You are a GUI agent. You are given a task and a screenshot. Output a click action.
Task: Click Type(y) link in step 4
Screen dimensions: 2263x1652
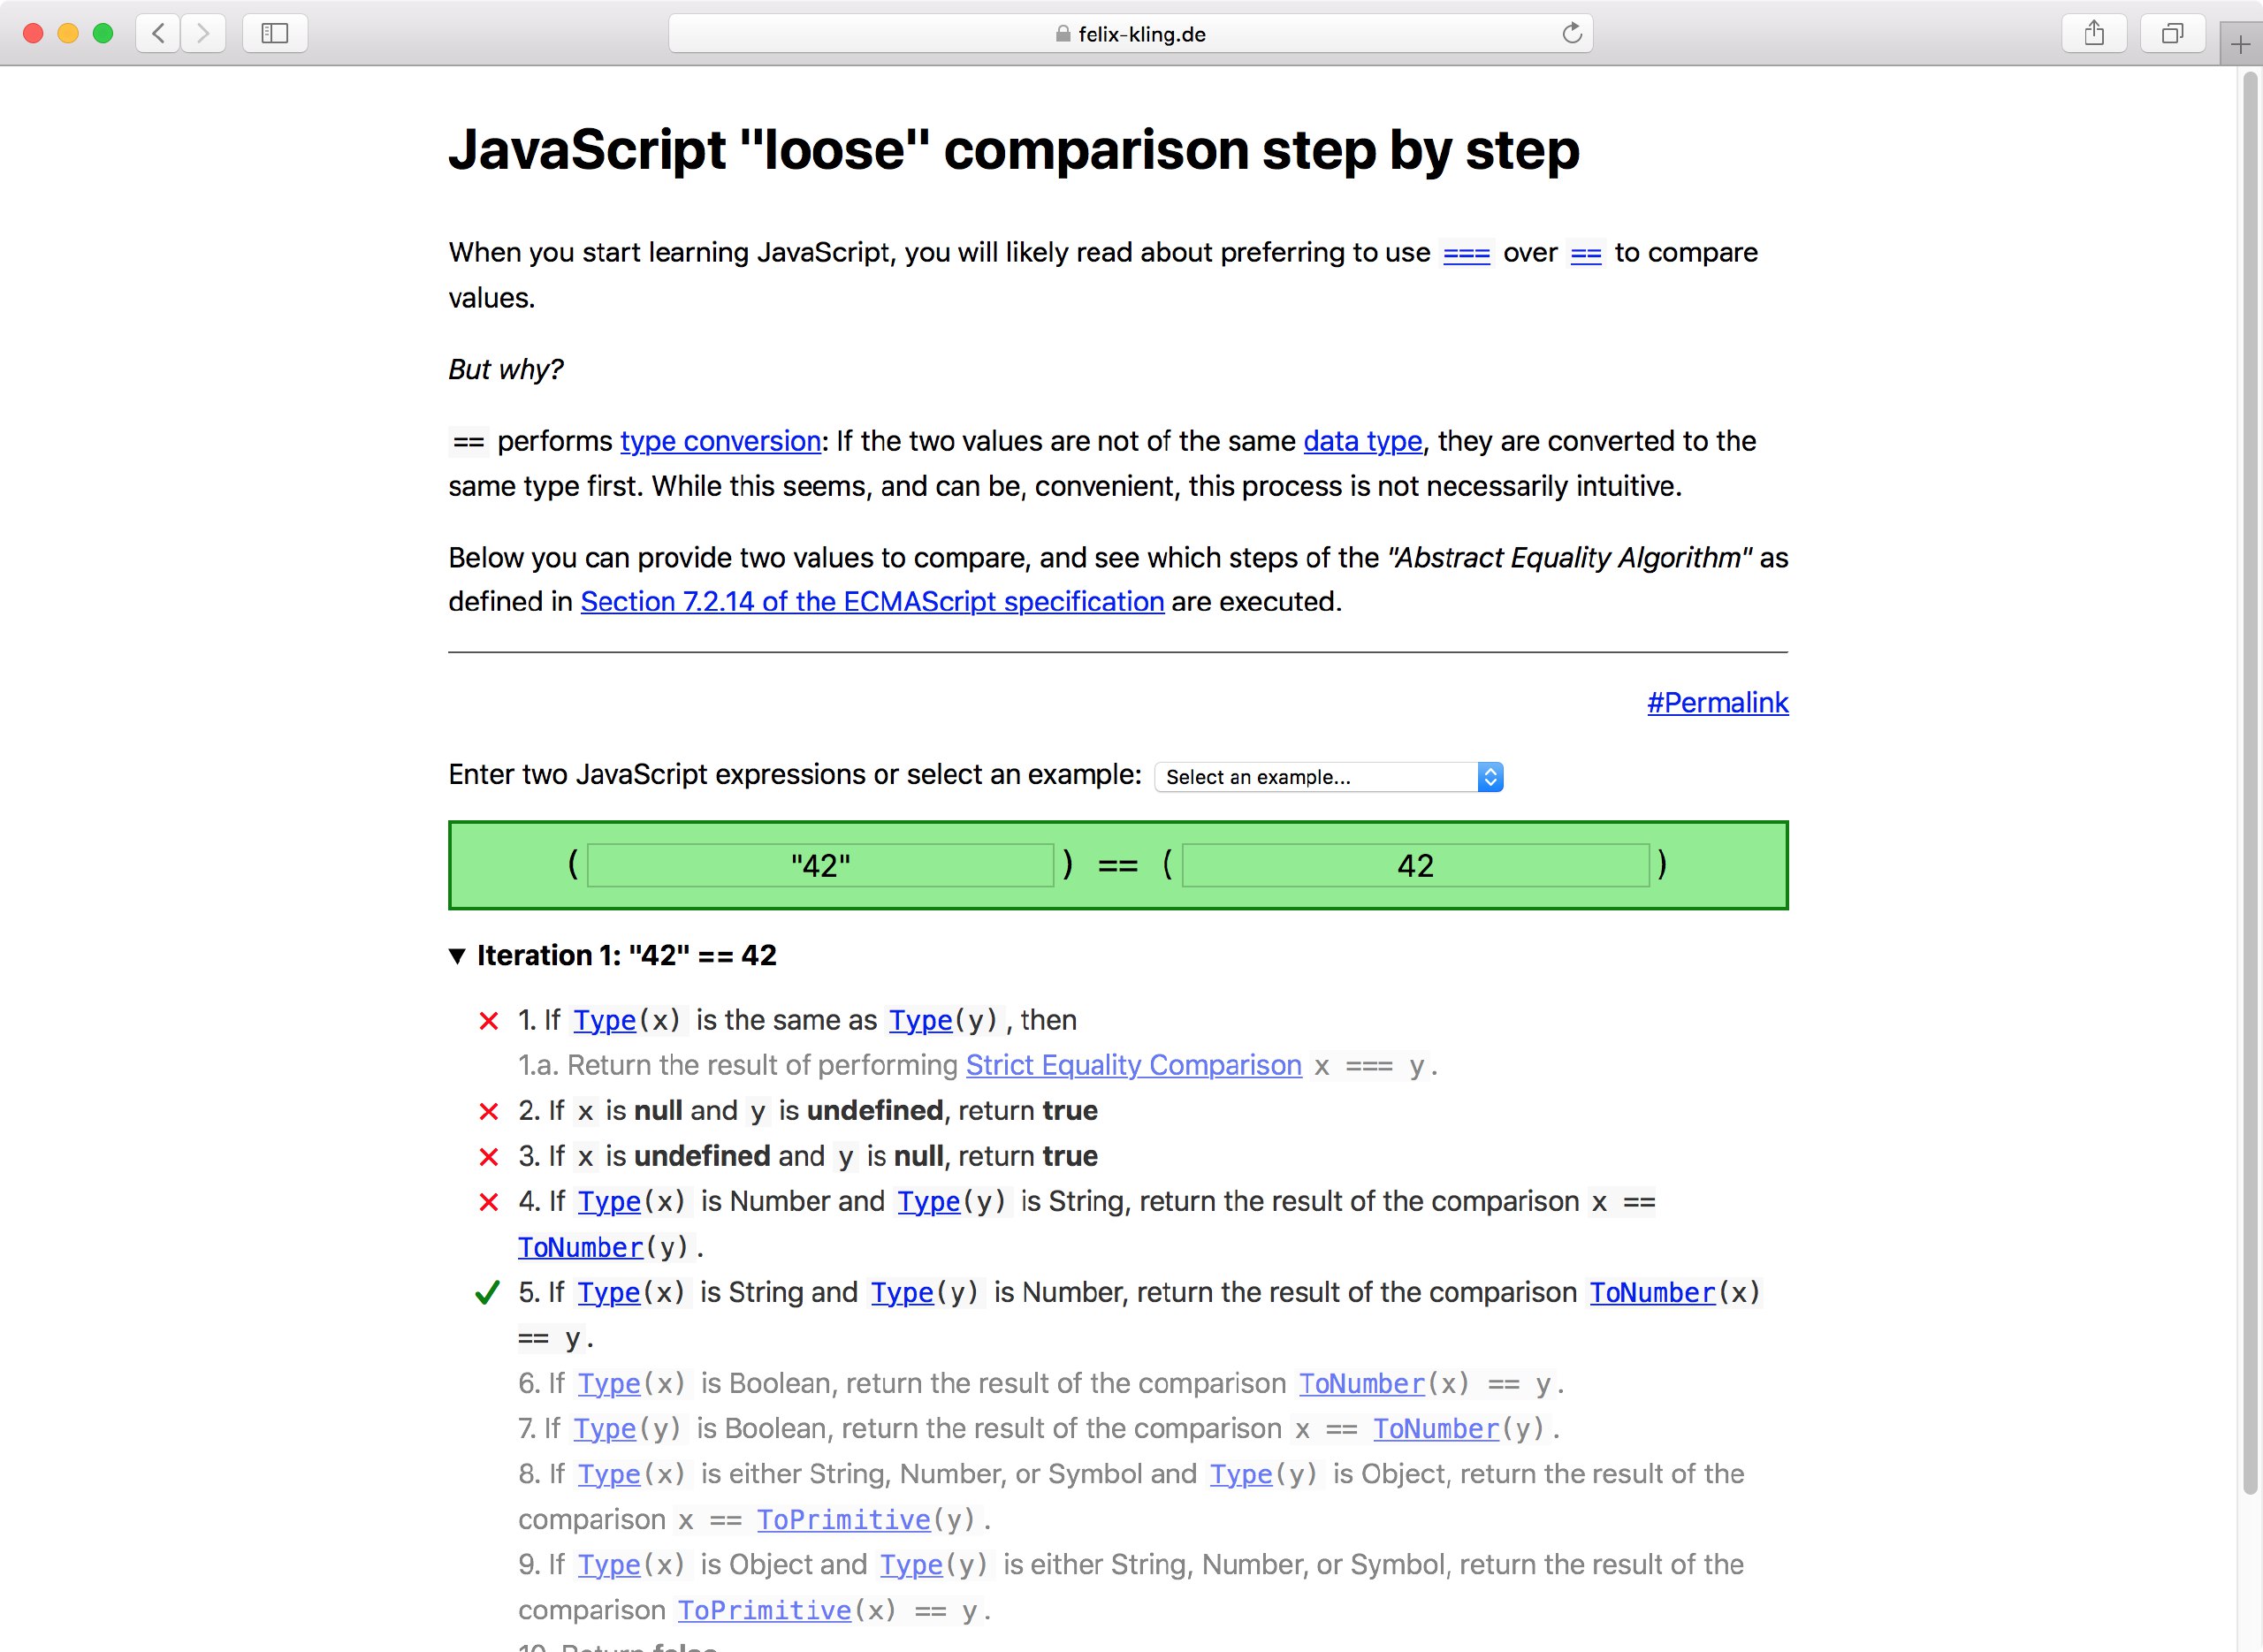point(928,1201)
